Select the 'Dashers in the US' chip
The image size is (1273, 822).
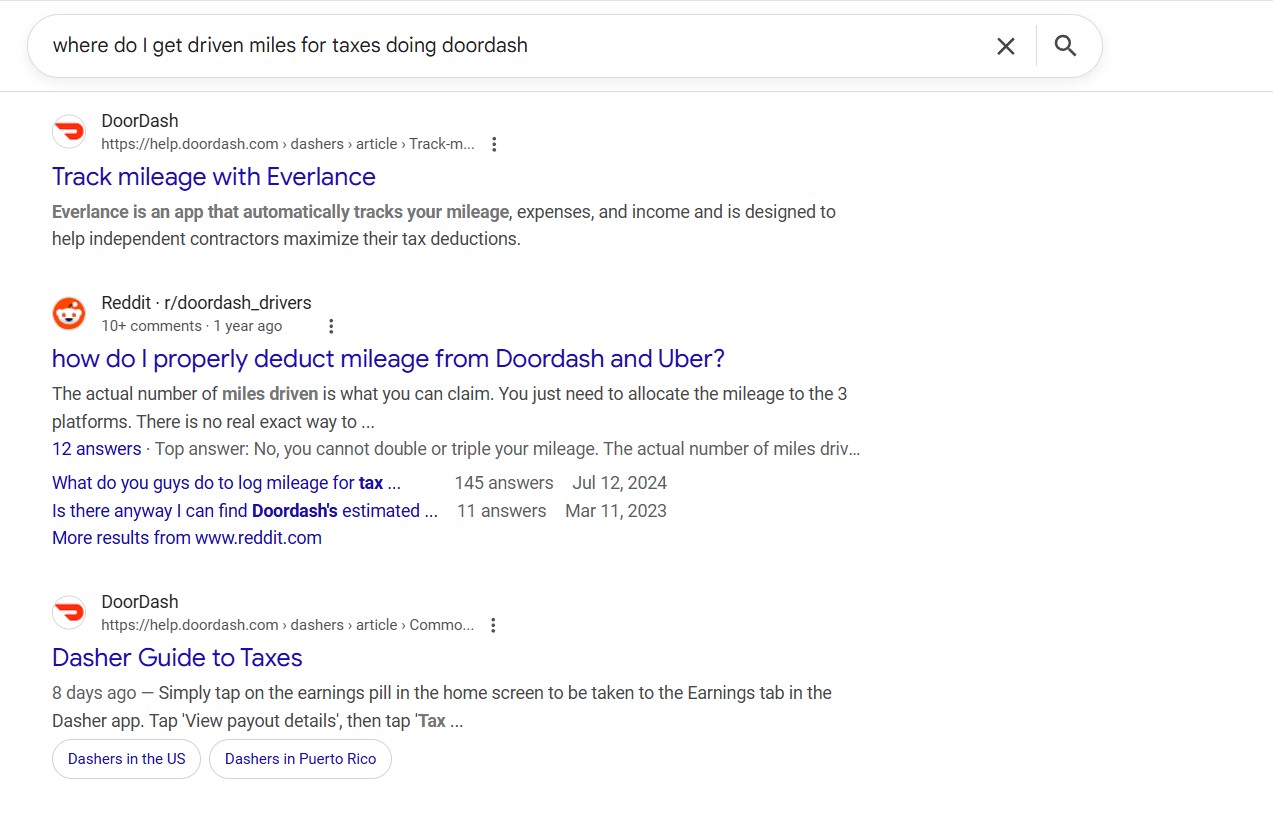(x=127, y=759)
